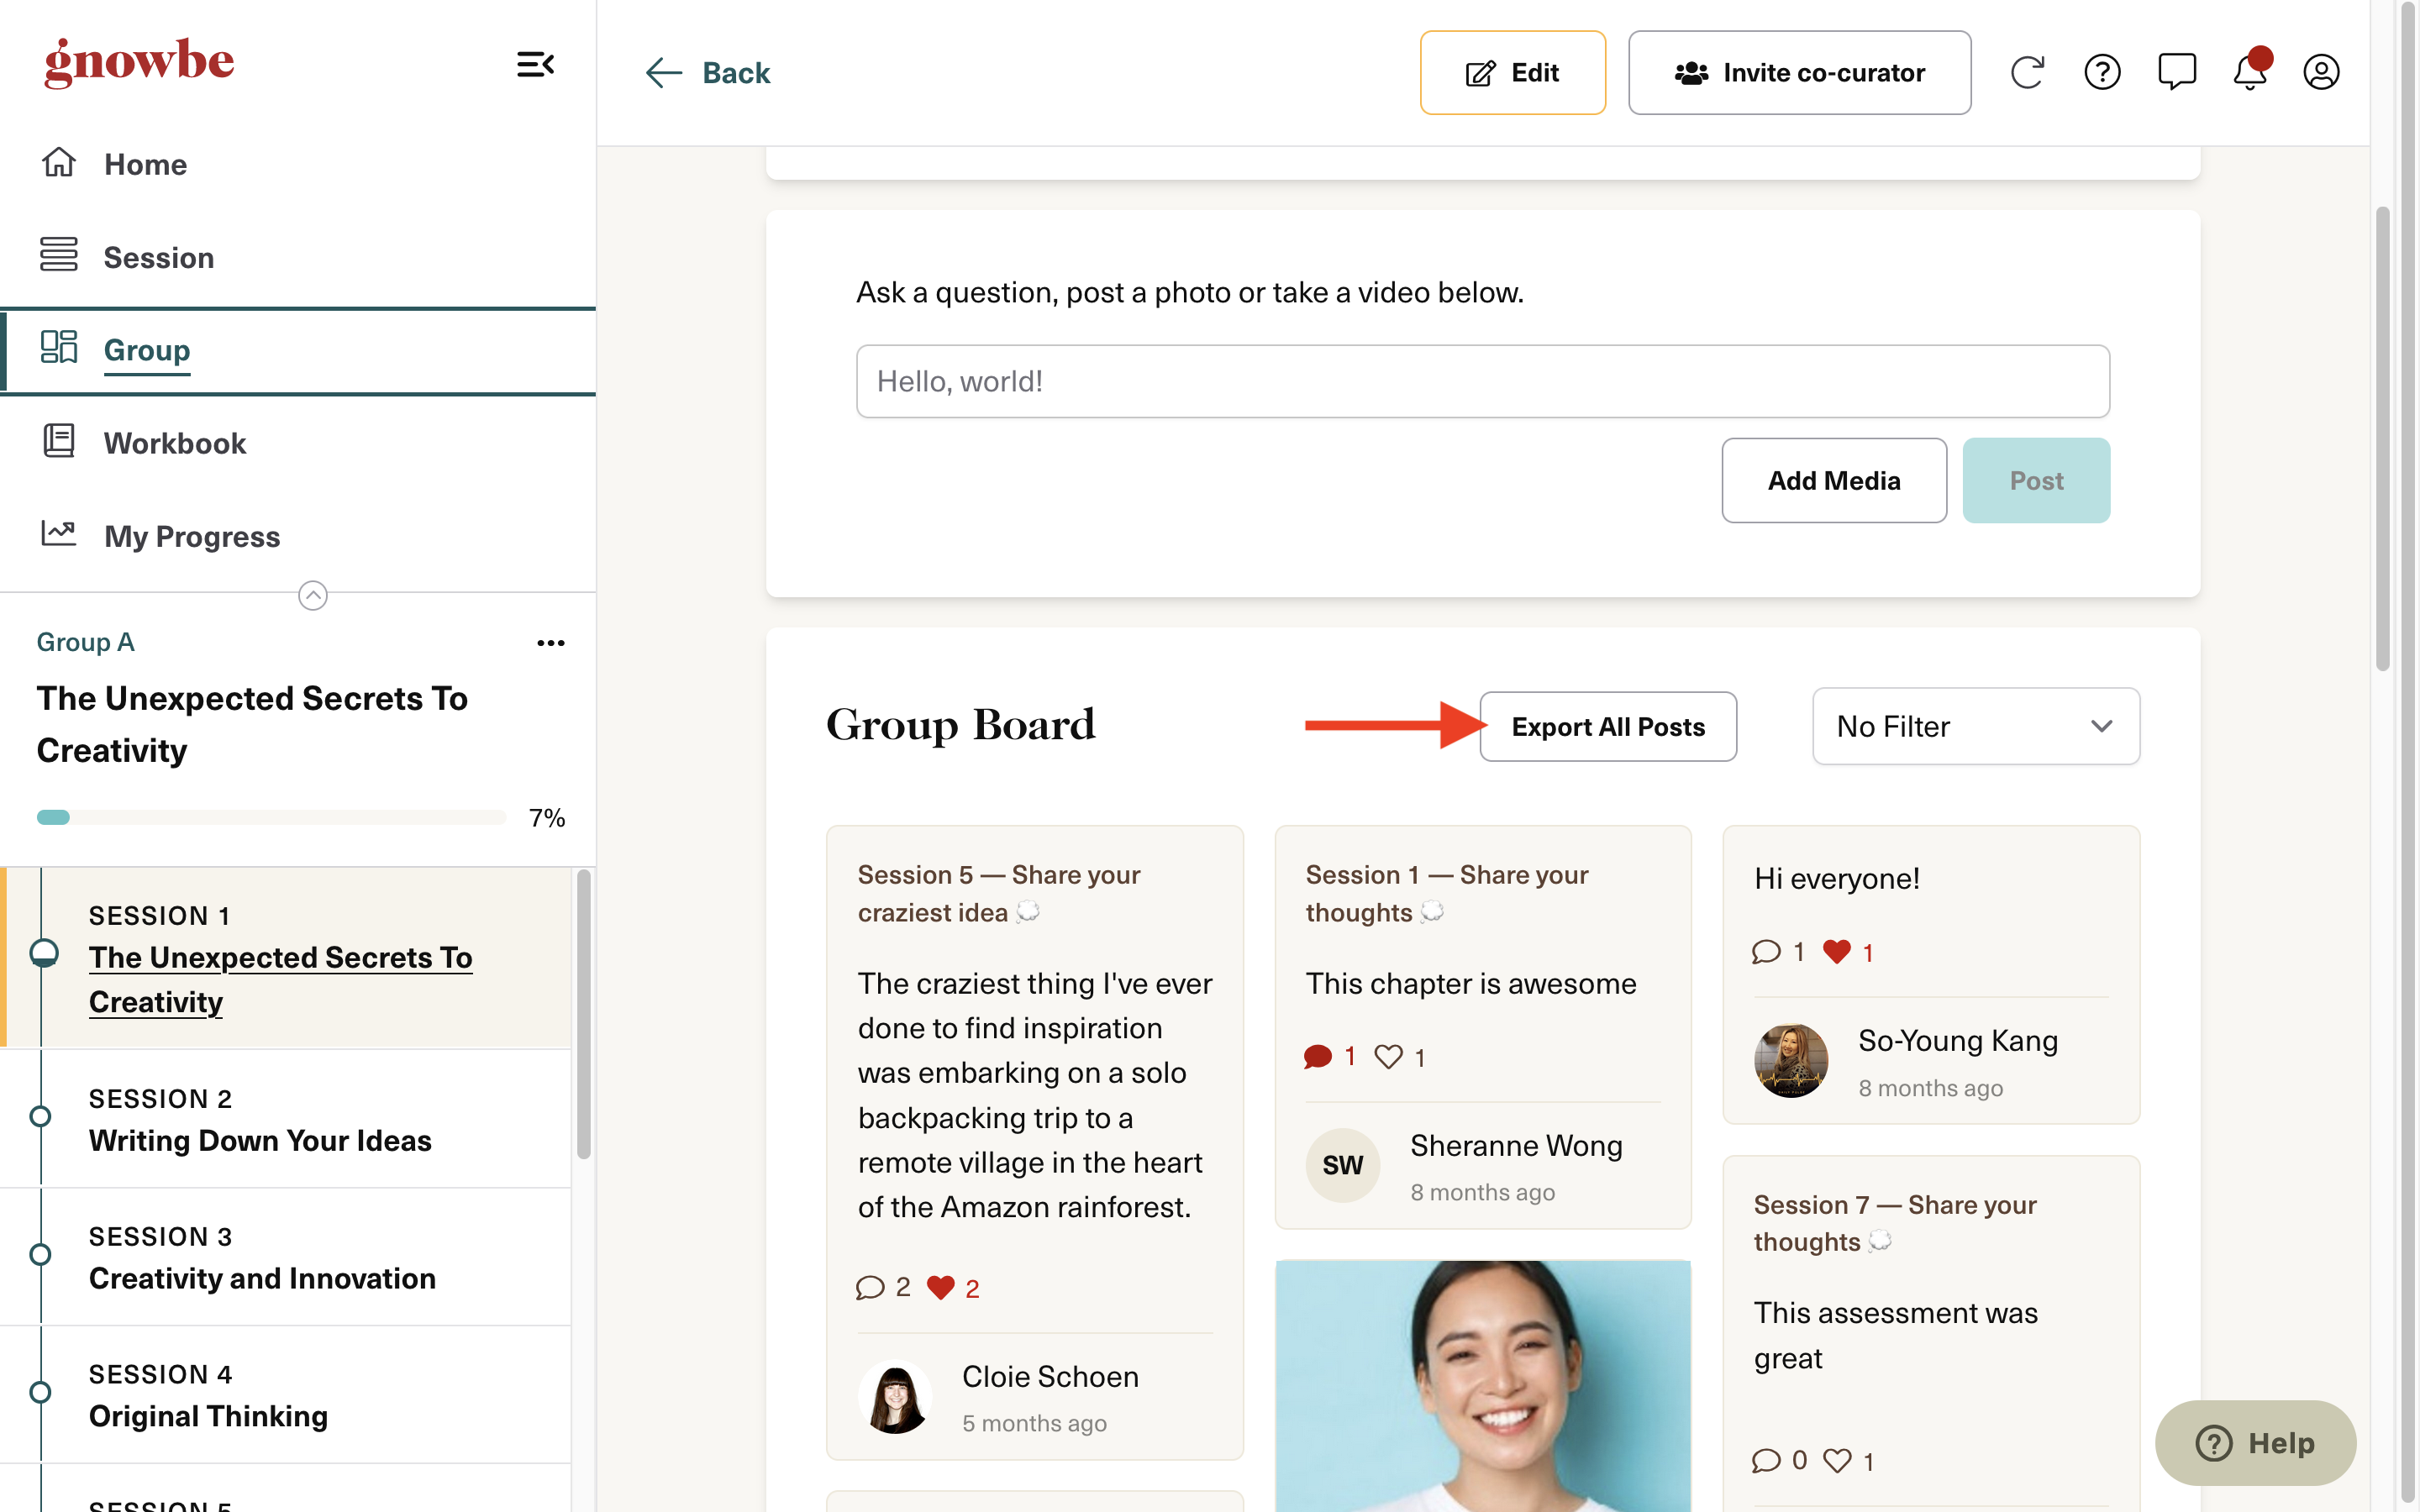This screenshot has width=2420, height=1512.
Task: Click Session 5 — Share your craziest idea title
Action: (998, 893)
